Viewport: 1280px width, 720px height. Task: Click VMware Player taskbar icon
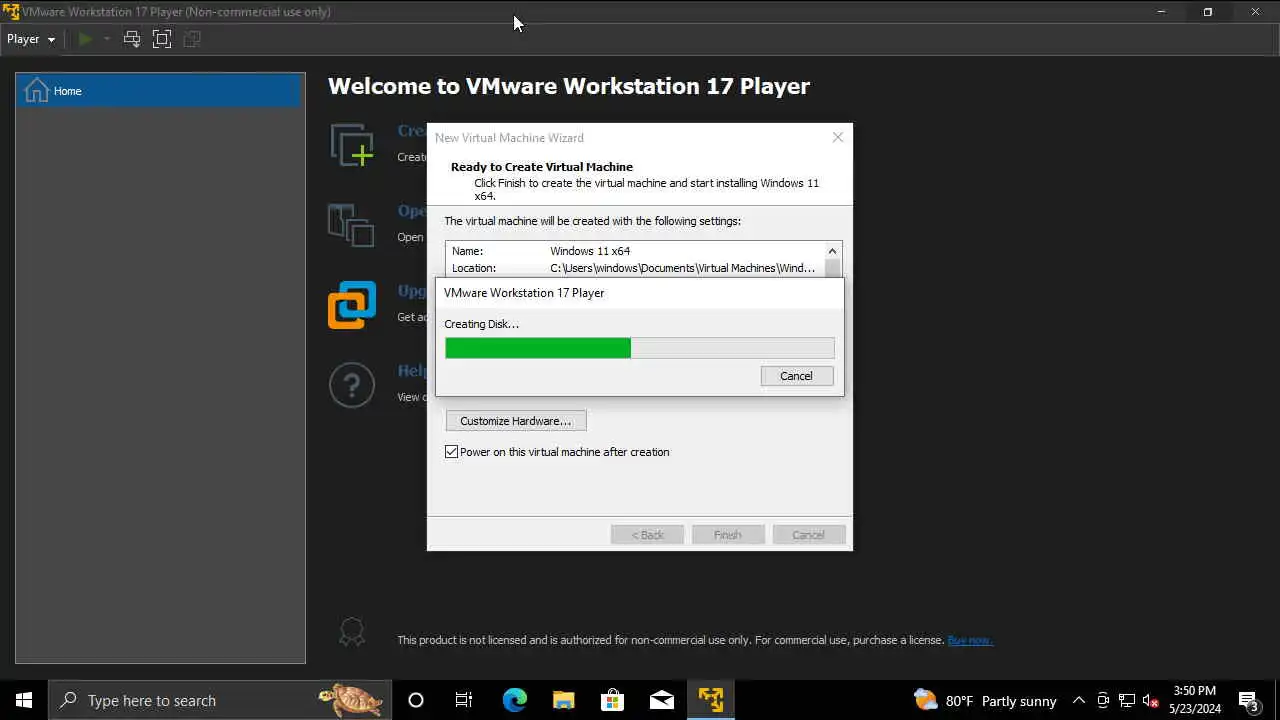711,700
